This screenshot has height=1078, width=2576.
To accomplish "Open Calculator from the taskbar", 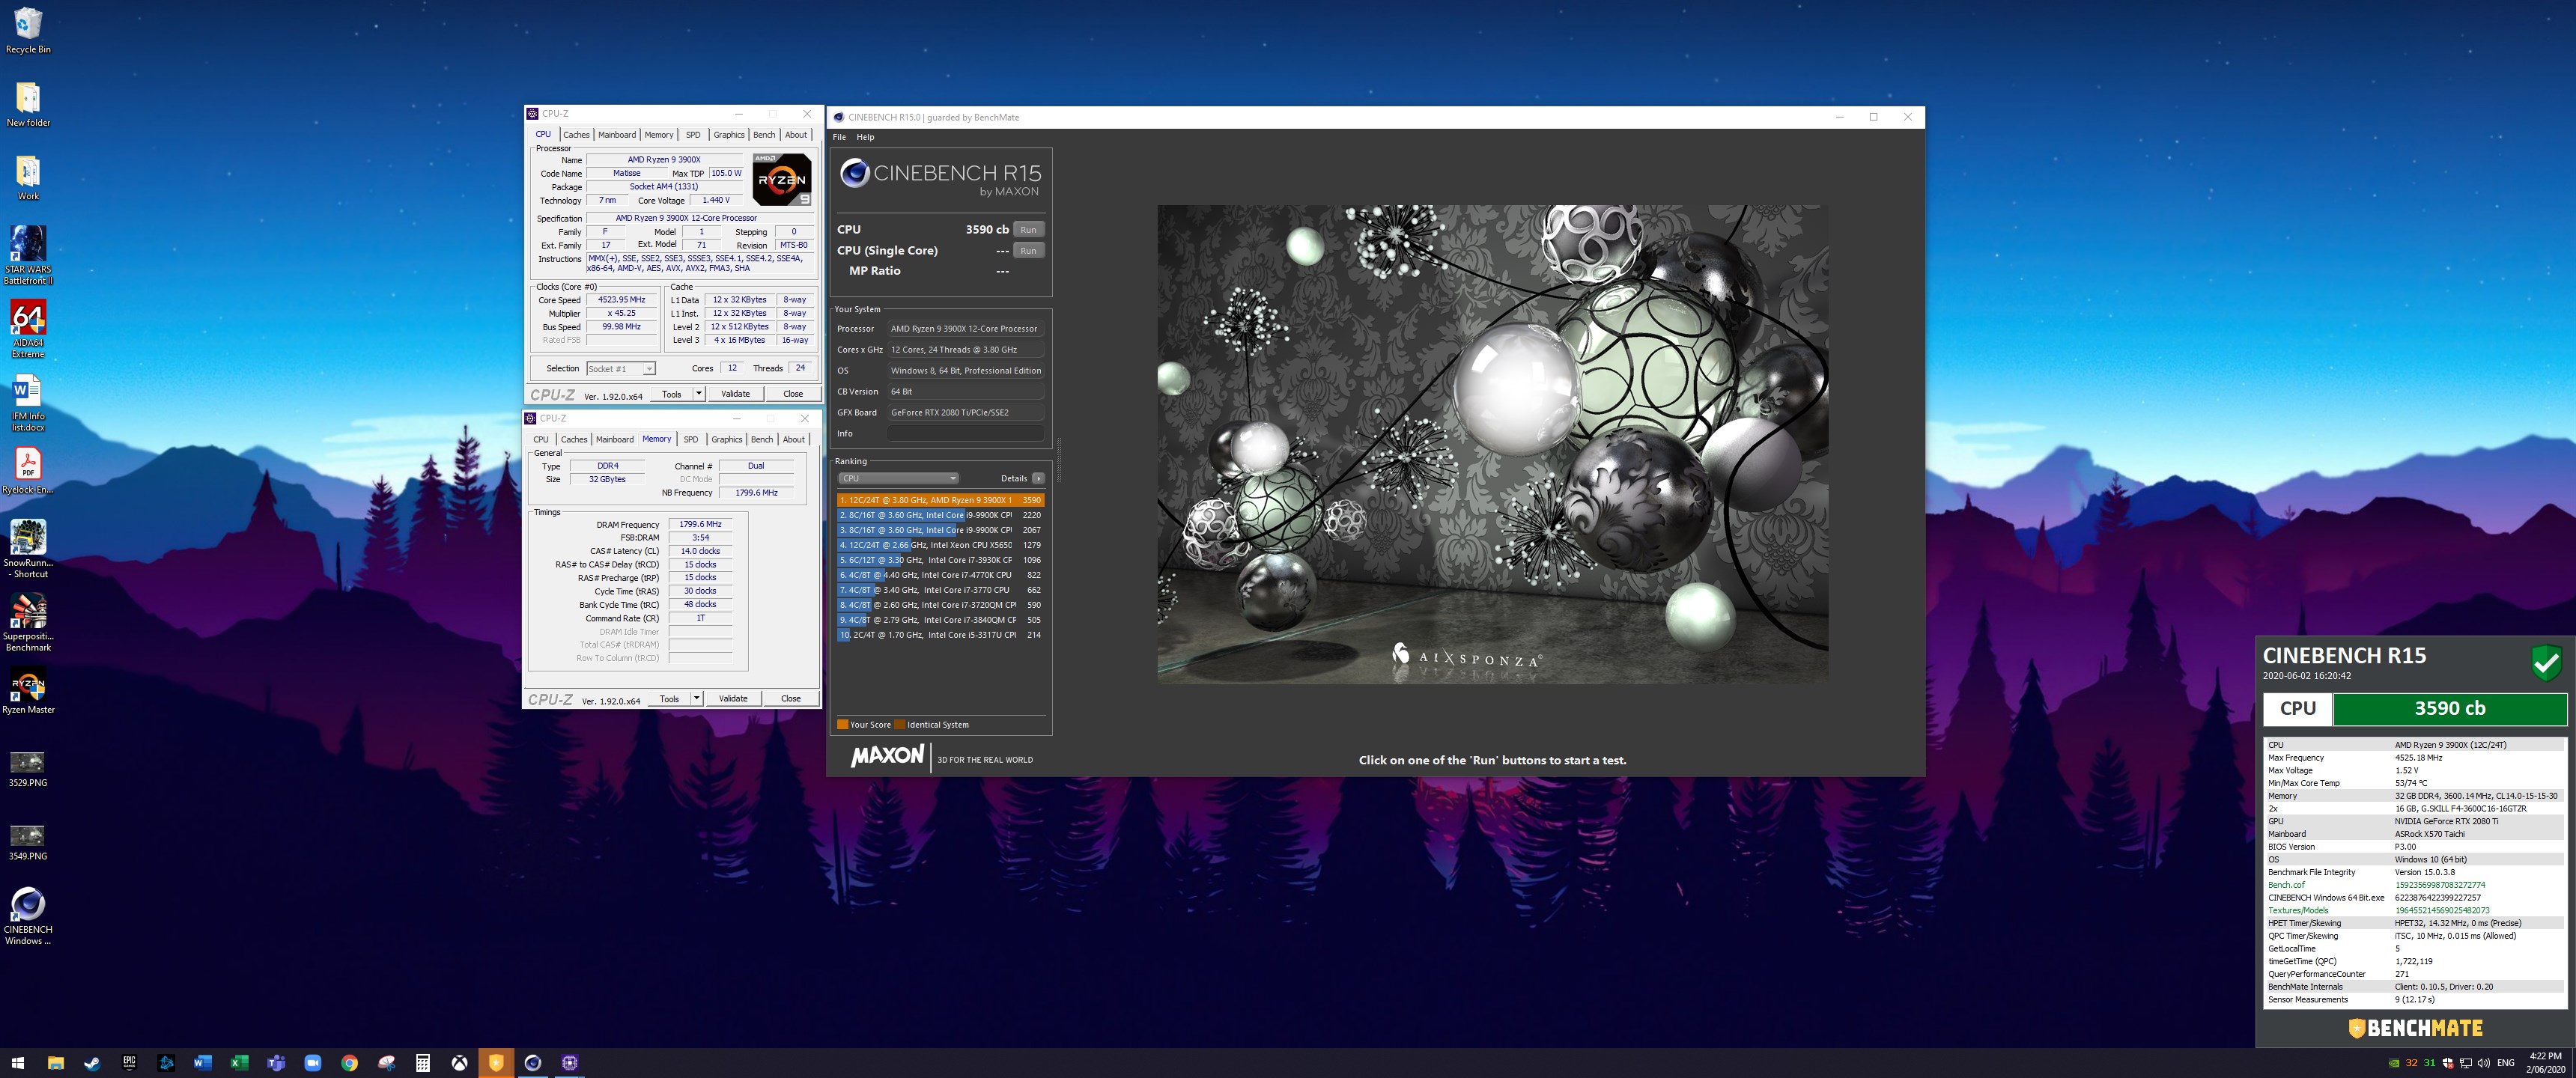I will click(423, 1063).
